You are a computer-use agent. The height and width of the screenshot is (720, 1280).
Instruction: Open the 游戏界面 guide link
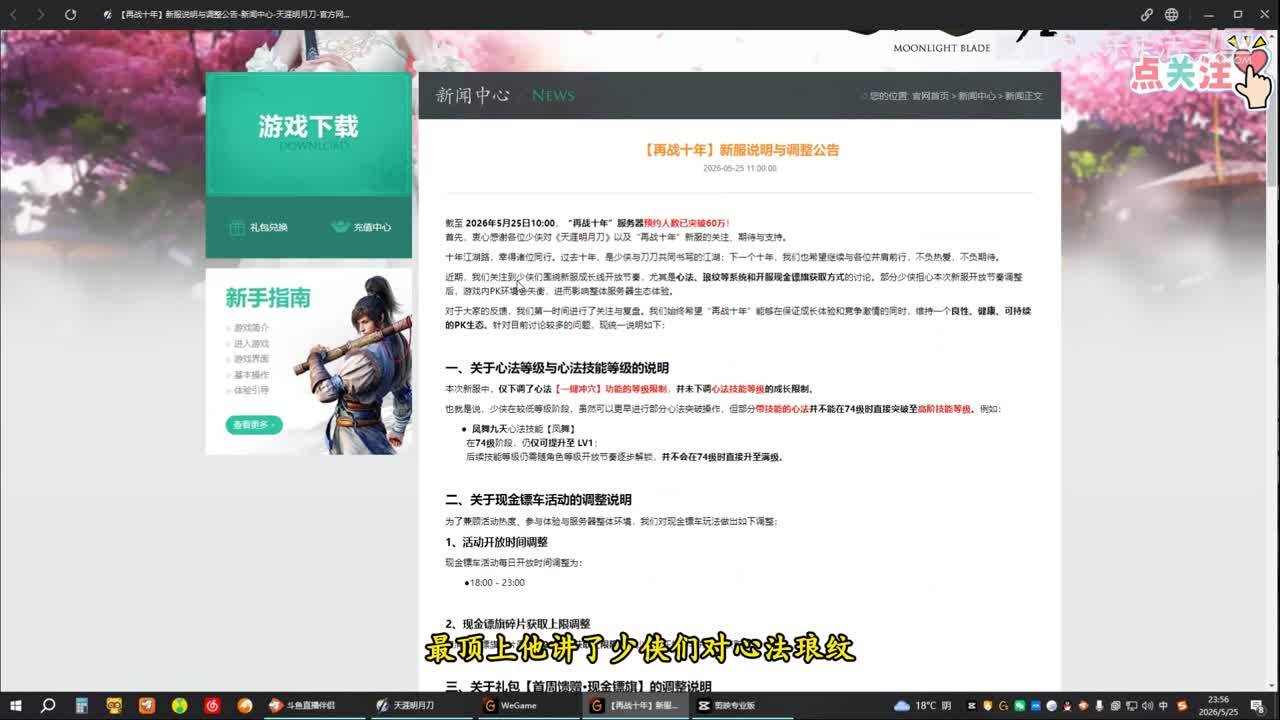click(x=251, y=359)
